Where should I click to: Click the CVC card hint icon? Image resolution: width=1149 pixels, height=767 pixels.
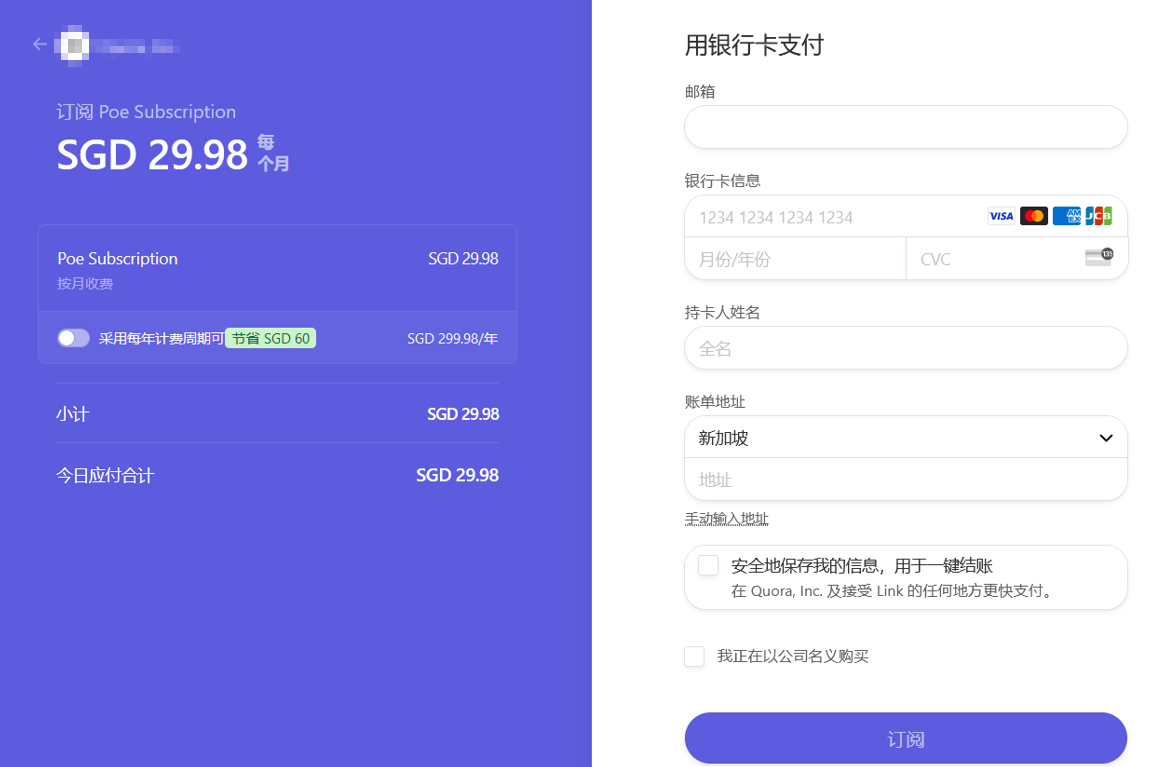click(1098, 257)
